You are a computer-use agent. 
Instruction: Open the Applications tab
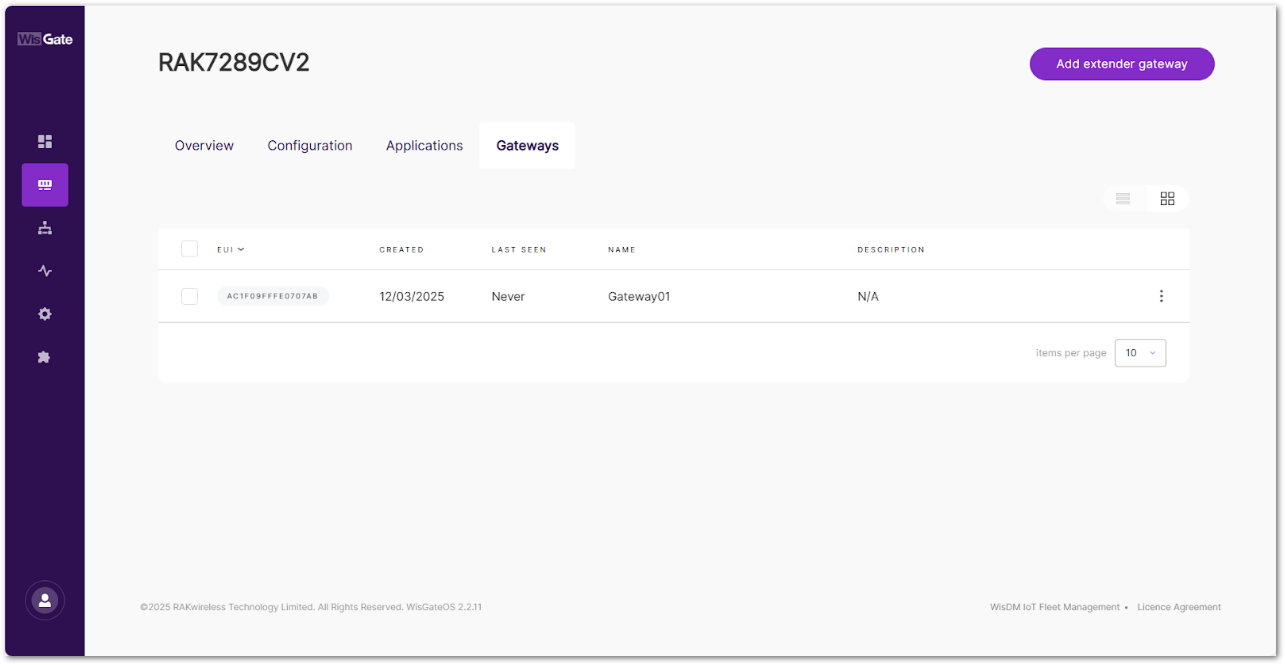click(424, 145)
